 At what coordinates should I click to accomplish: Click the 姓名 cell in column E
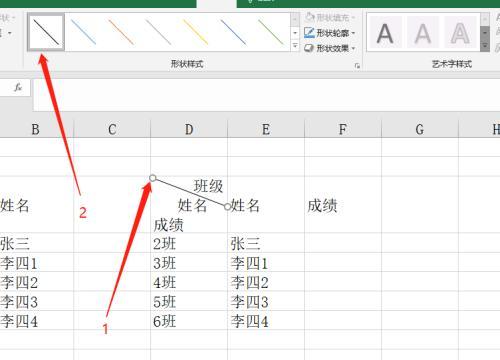[266, 205]
